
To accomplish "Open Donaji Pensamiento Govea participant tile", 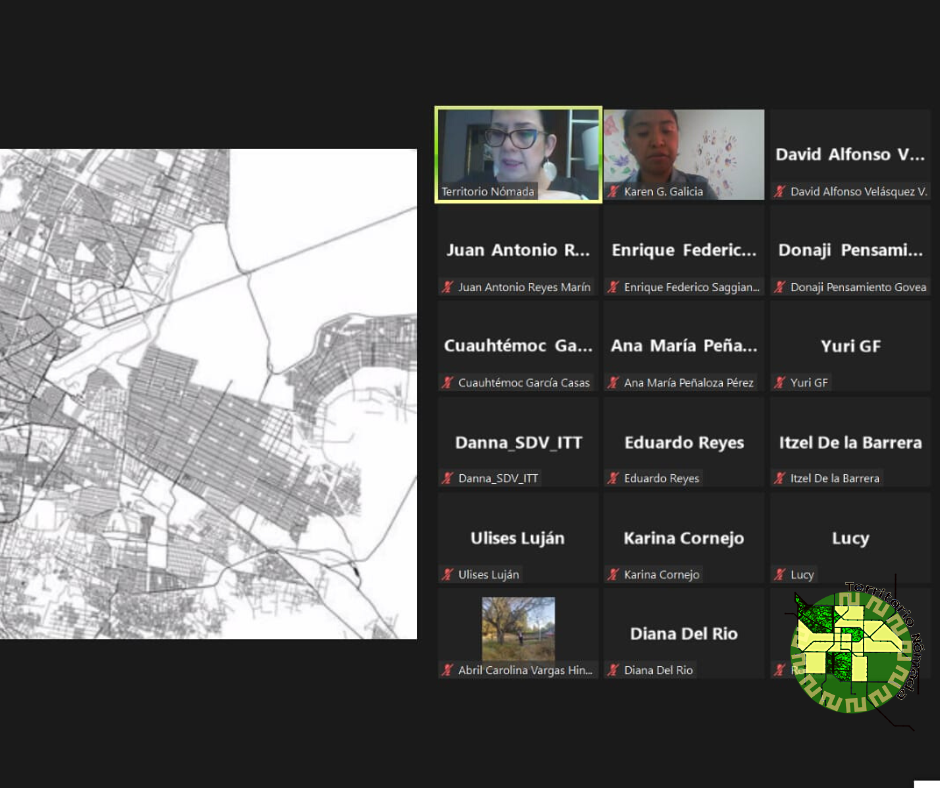I will tap(850, 250).
